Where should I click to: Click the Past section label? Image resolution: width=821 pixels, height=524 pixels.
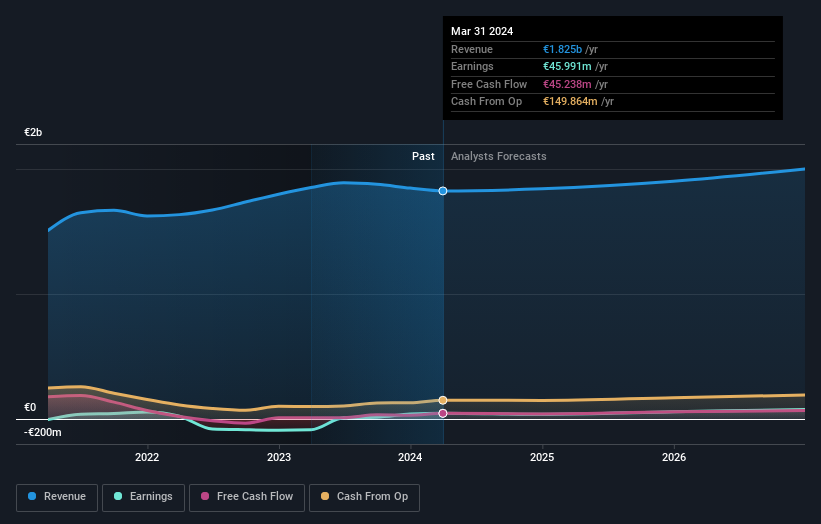click(x=423, y=157)
